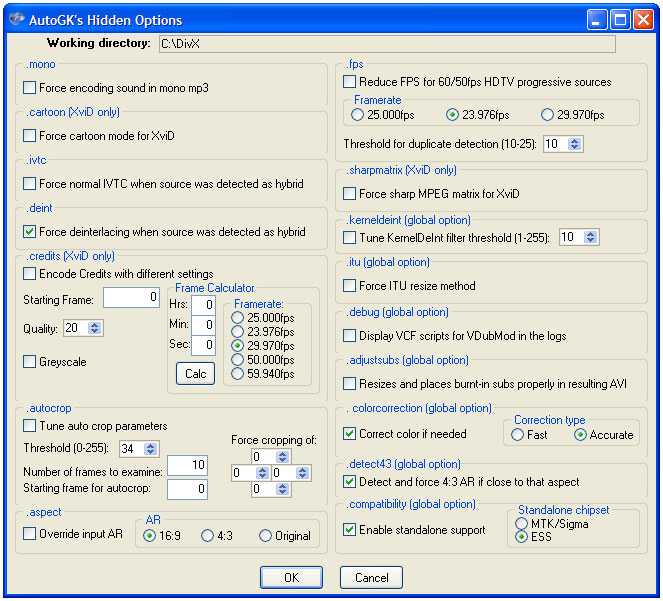This screenshot has width=663, height=601.
Task: Click the Starting Frame input field
Action: click(x=132, y=297)
